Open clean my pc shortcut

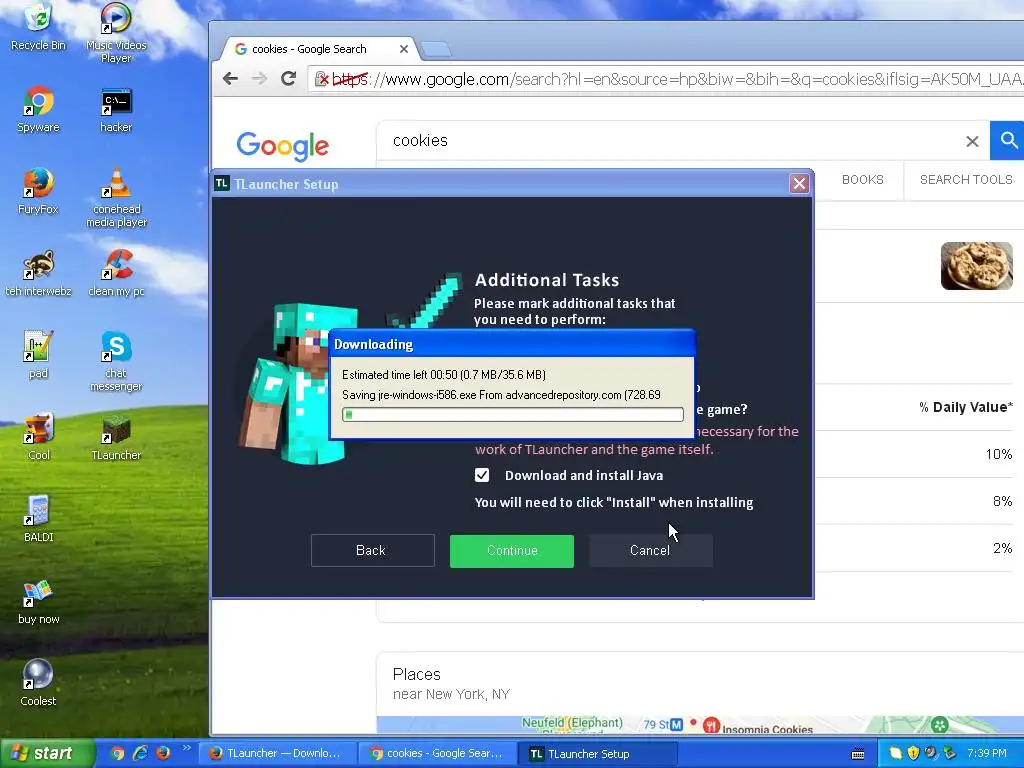pyautogui.click(x=116, y=274)
